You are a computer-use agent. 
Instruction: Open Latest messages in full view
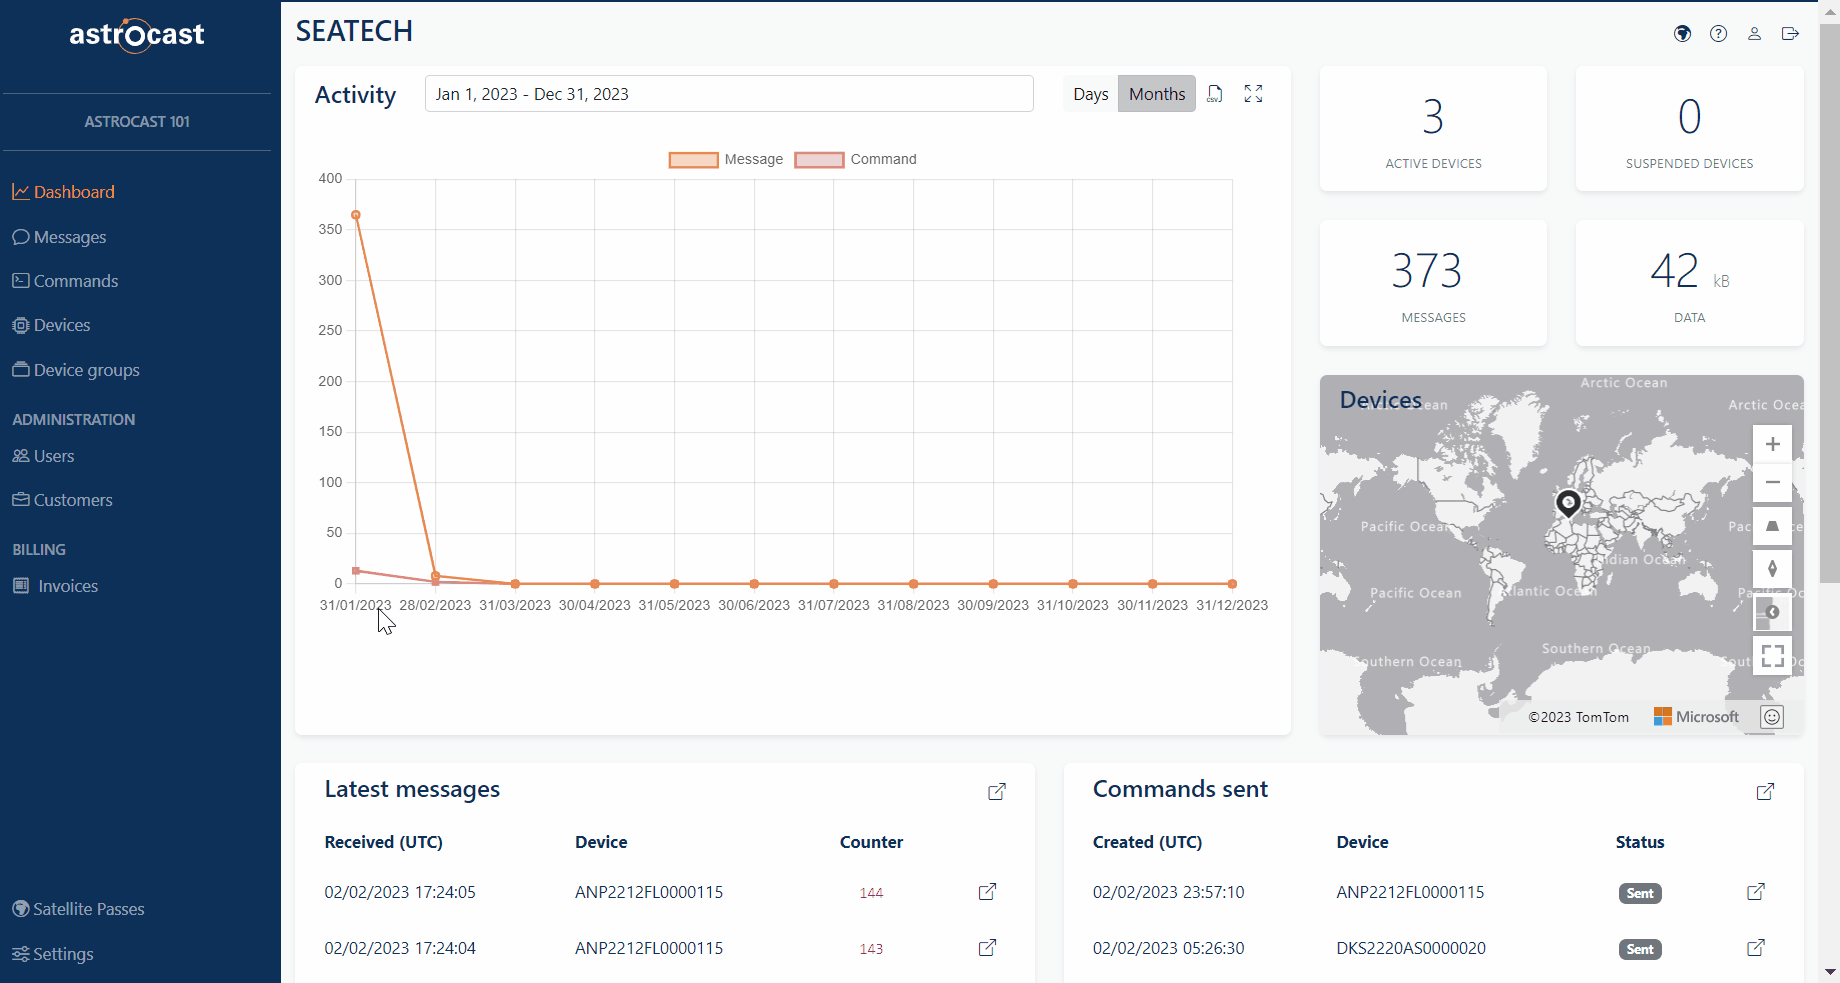996,792
